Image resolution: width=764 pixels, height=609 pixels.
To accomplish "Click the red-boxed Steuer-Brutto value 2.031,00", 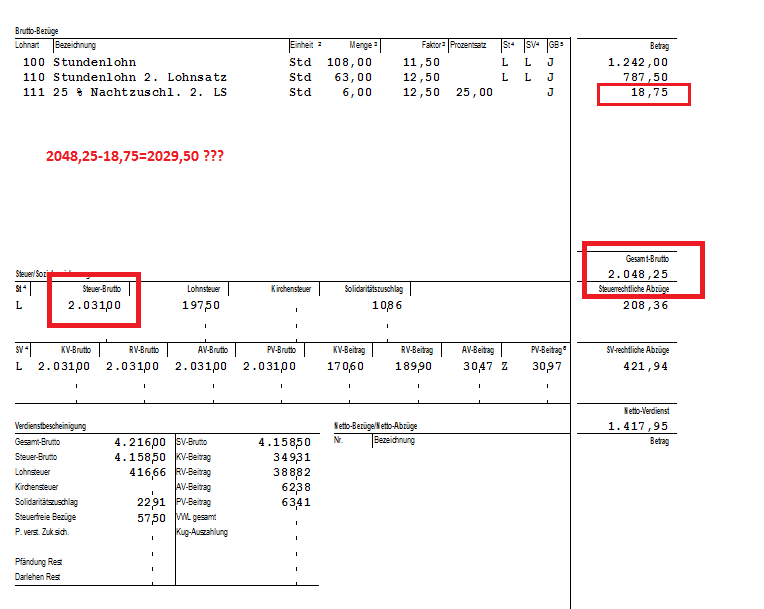I will click(94, 306).
